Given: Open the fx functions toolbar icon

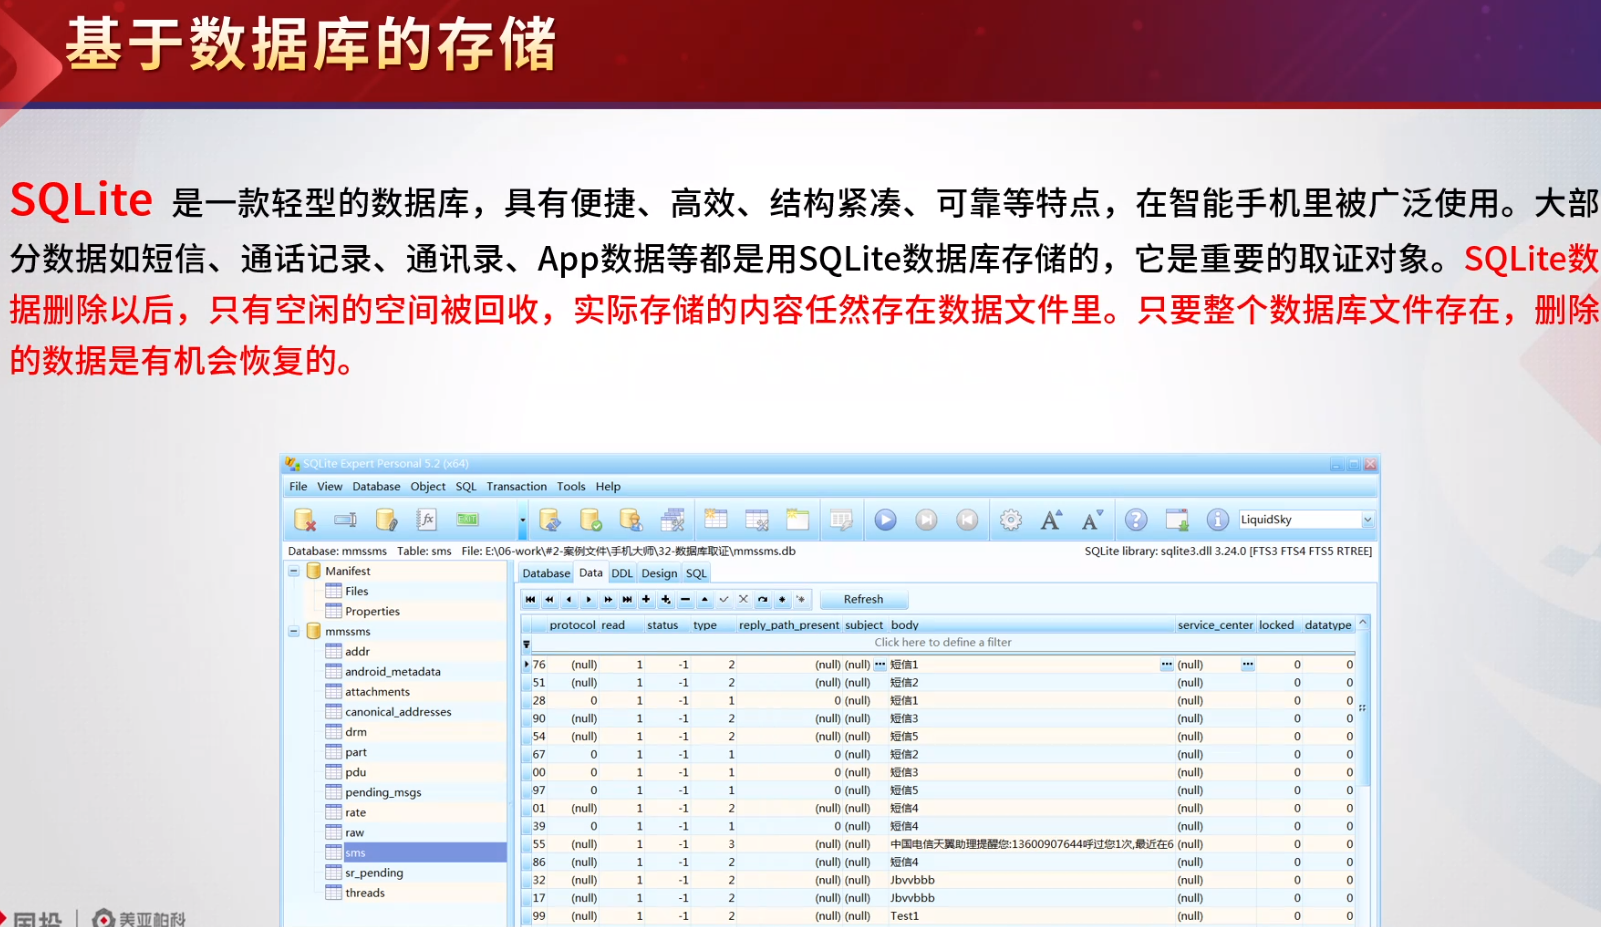Looking at the screenshot, I should coord(427,520).
